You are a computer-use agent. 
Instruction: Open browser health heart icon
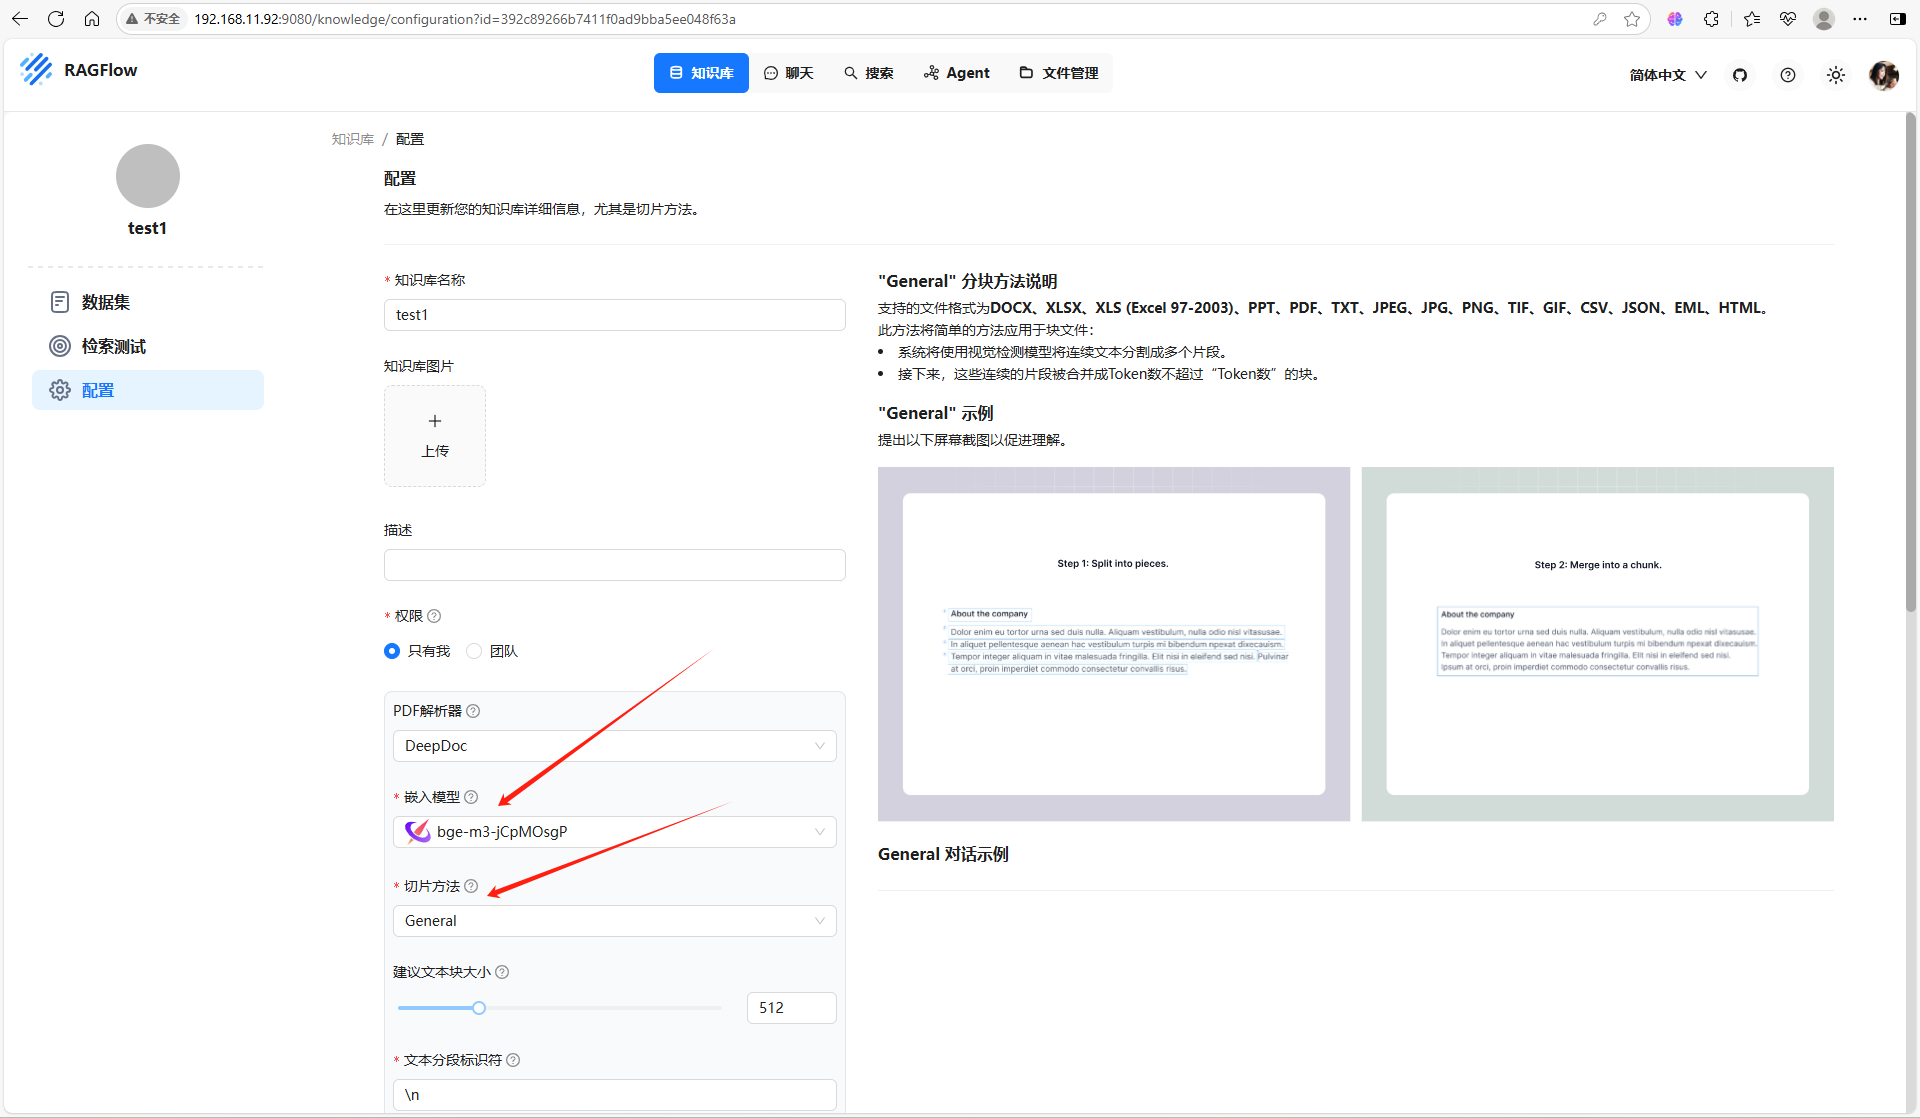coord(1788,19)
